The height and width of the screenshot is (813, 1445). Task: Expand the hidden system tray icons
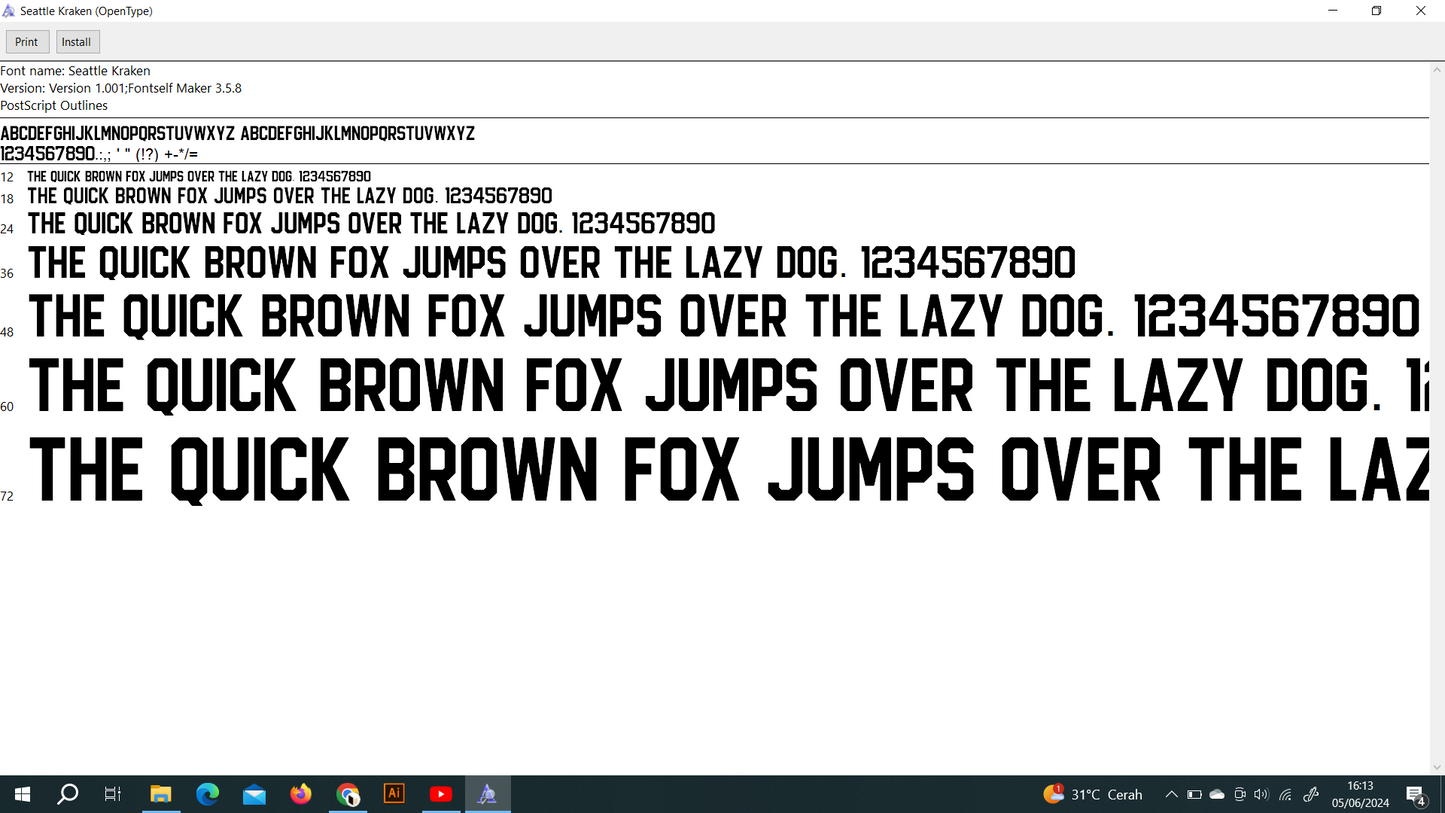tap(1171, 795)
